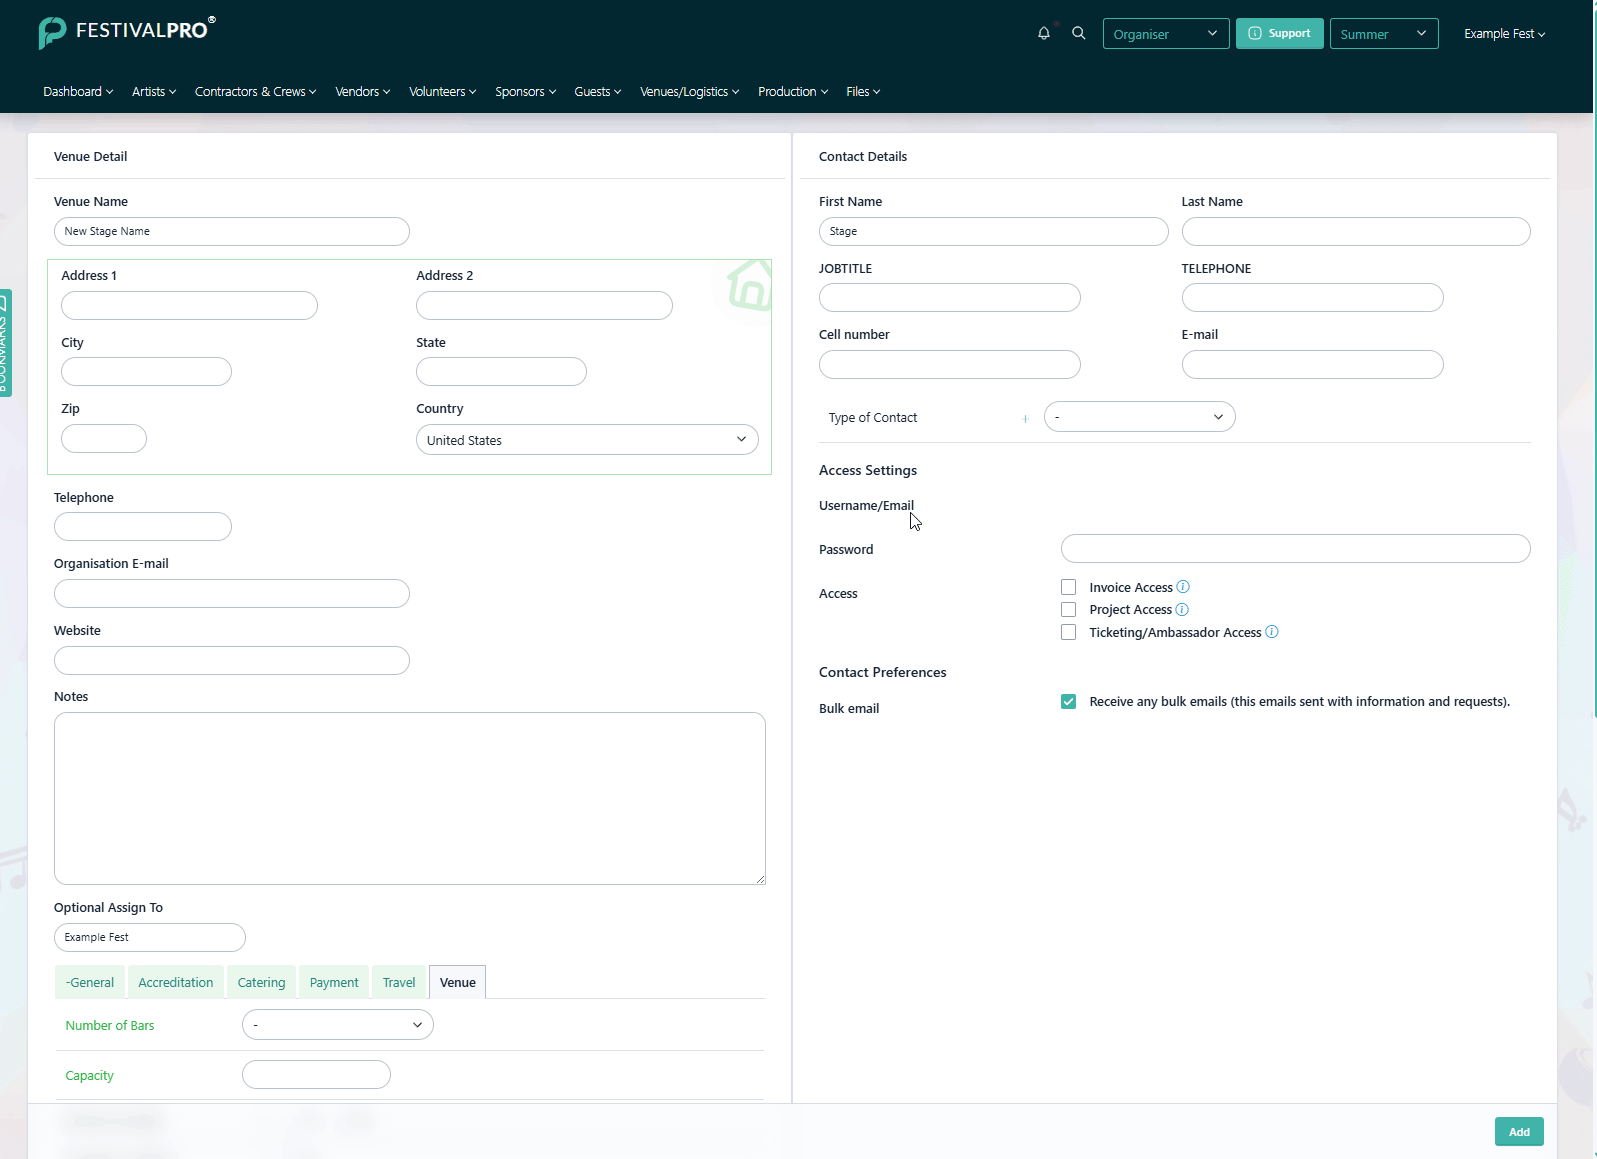Open the Sponsors menu
Screen dimensions: 1597x1159
(526, 92)
